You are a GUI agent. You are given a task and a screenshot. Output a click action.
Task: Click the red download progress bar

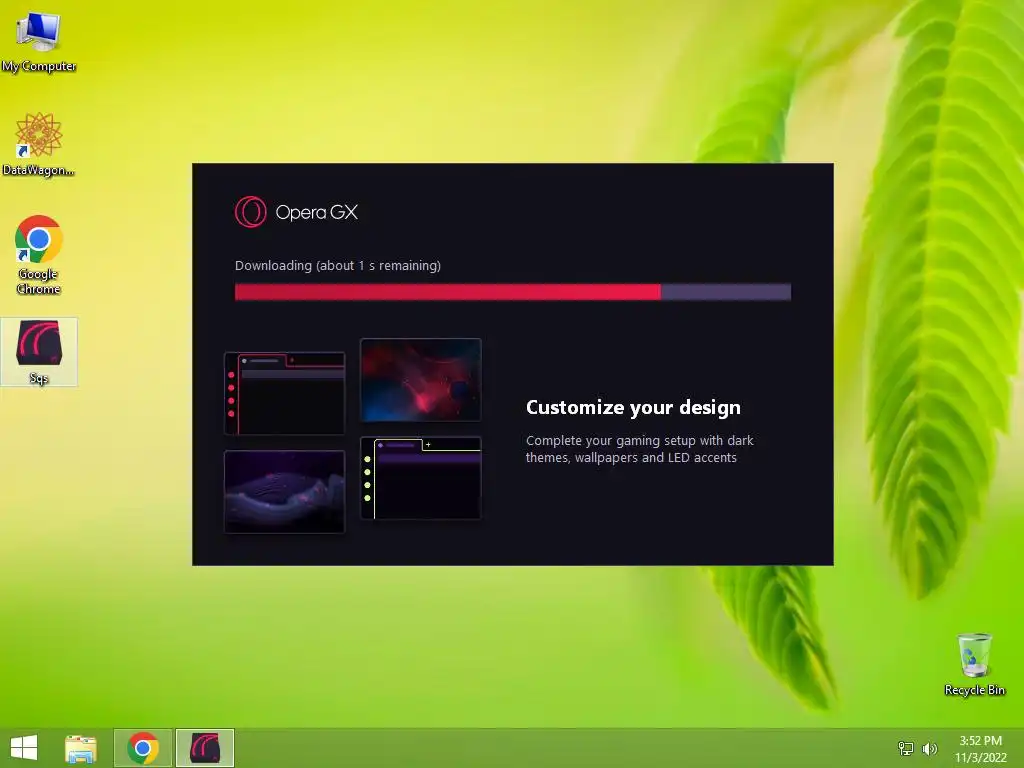513,292
